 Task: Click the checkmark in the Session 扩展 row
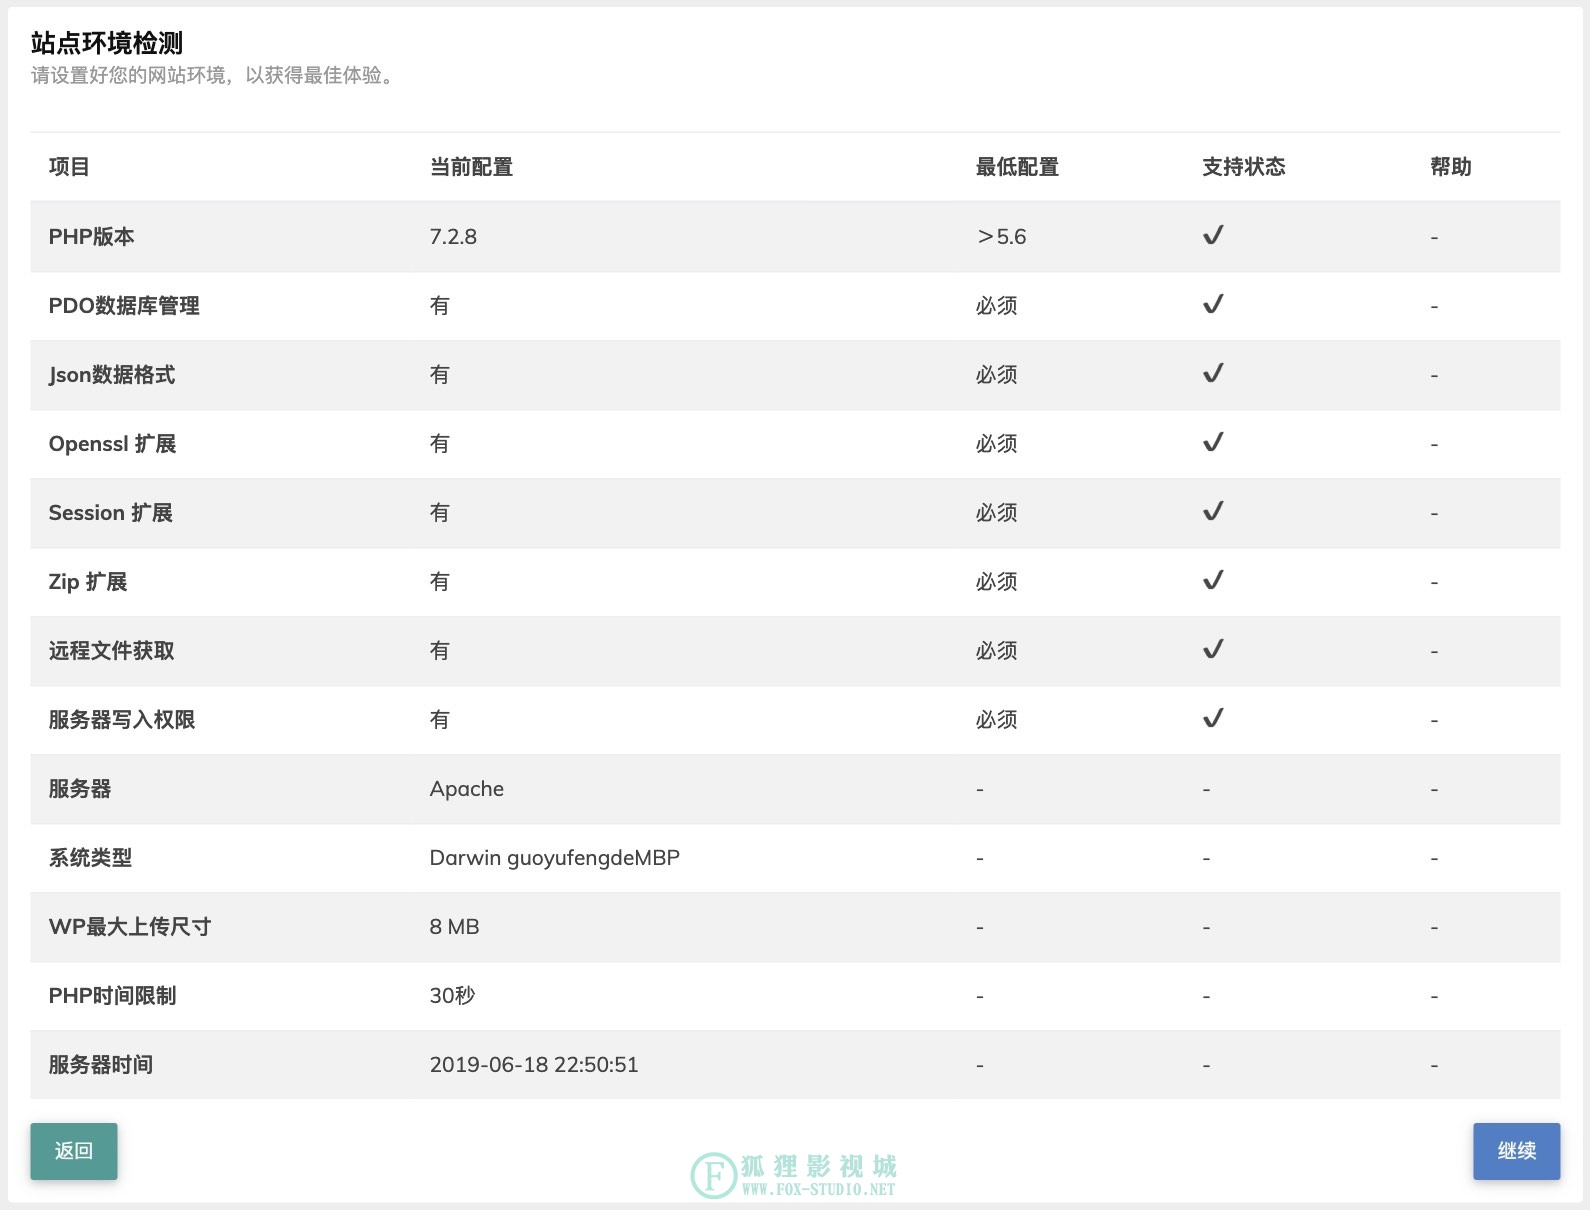point(1213,512)
